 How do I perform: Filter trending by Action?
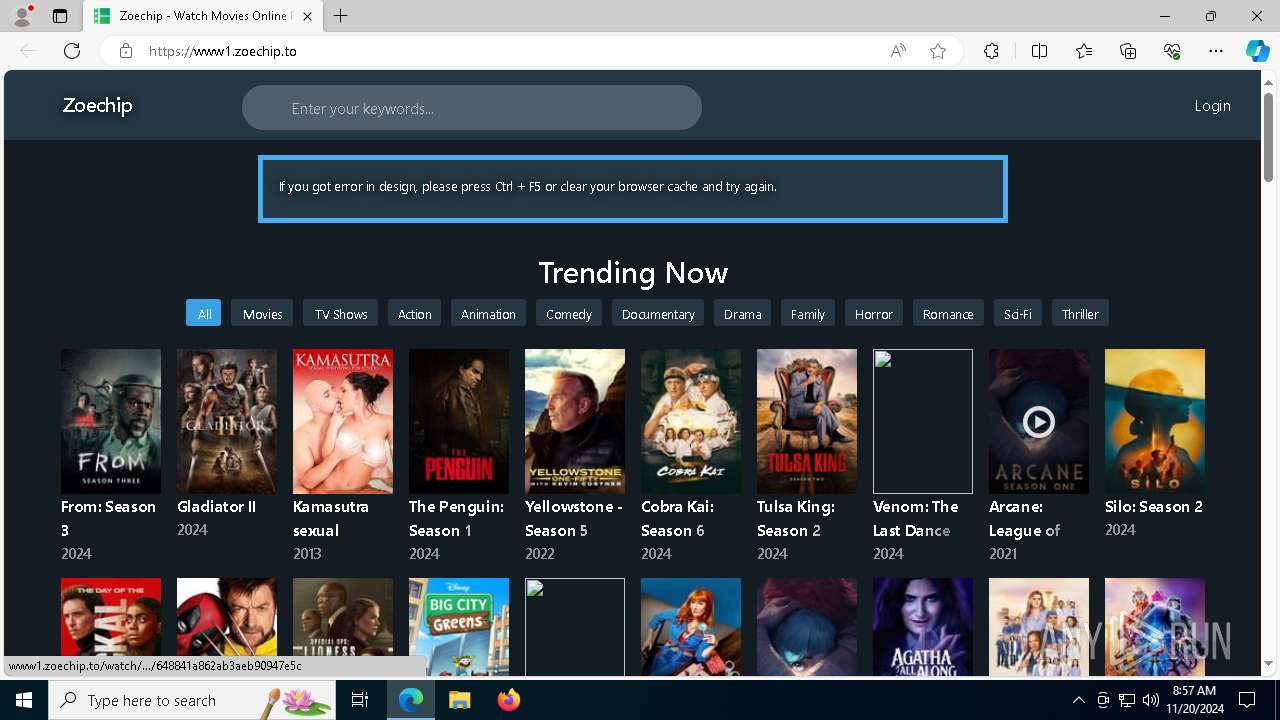tap(415, 313)
